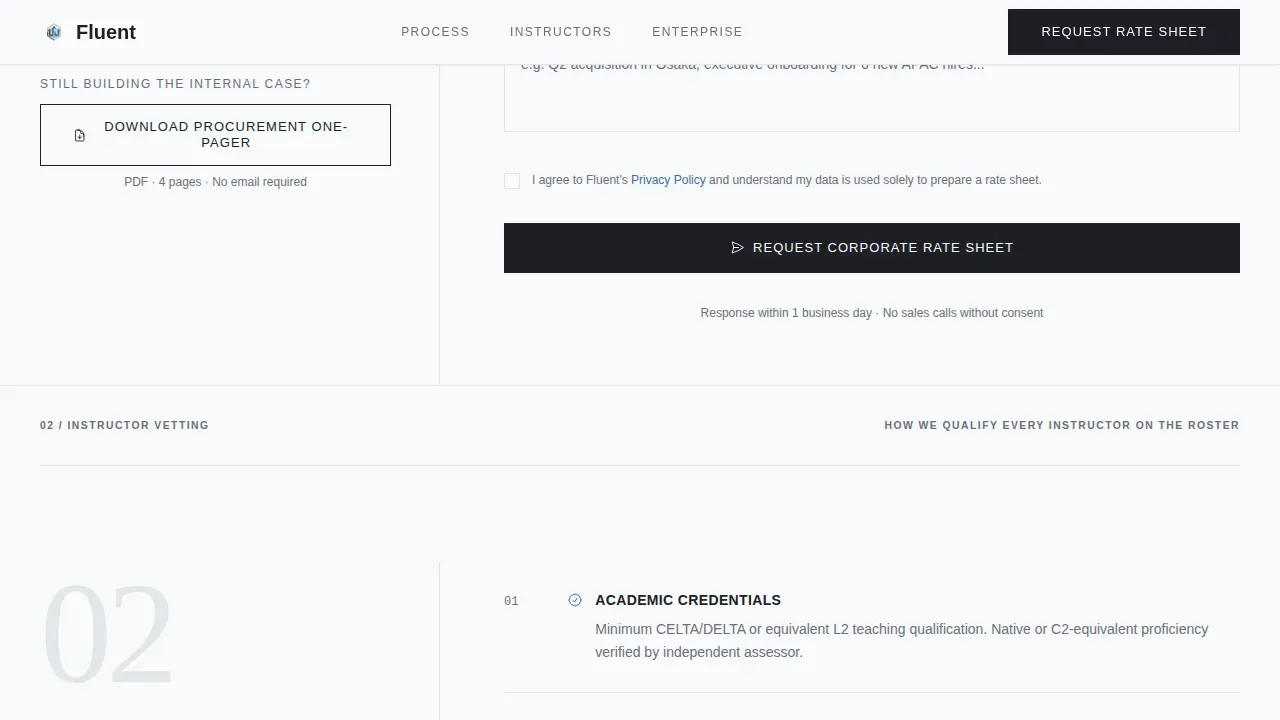
Task: Click "Still building the internal case?" text
Action: tap(175, 84)
